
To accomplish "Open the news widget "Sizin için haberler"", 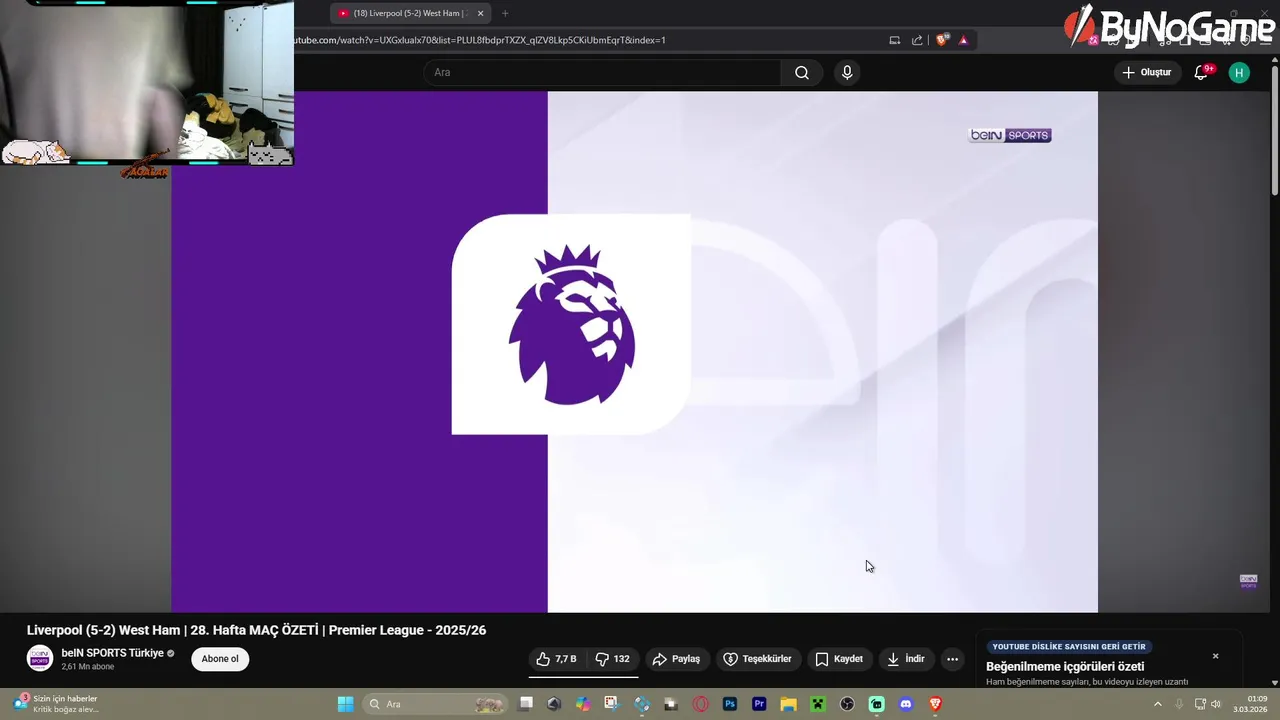I will [x=58, y=704].
